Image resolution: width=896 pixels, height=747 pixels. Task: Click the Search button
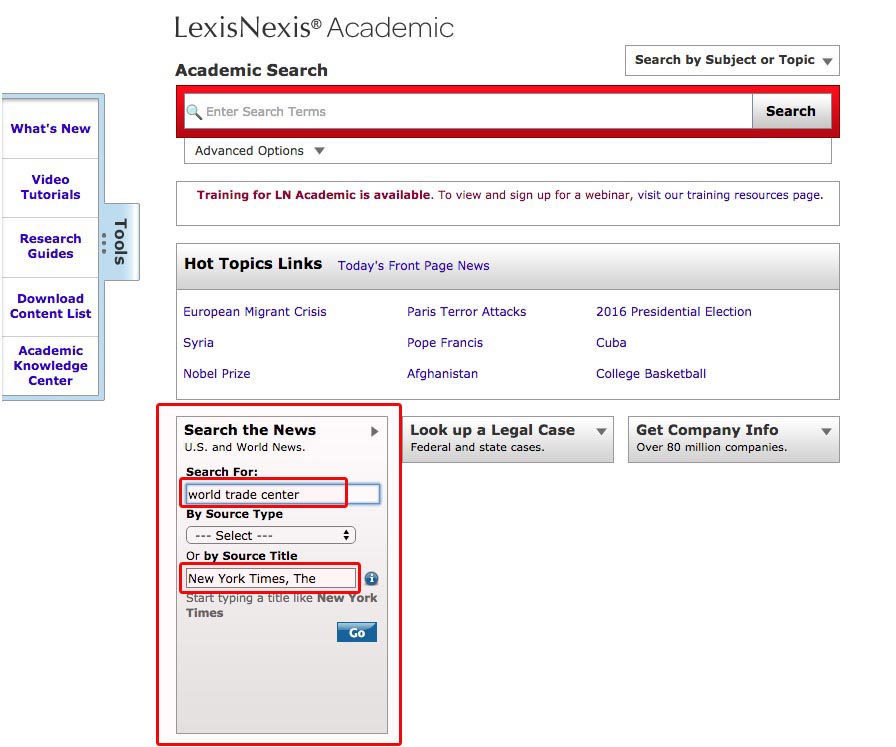(791, 111)
